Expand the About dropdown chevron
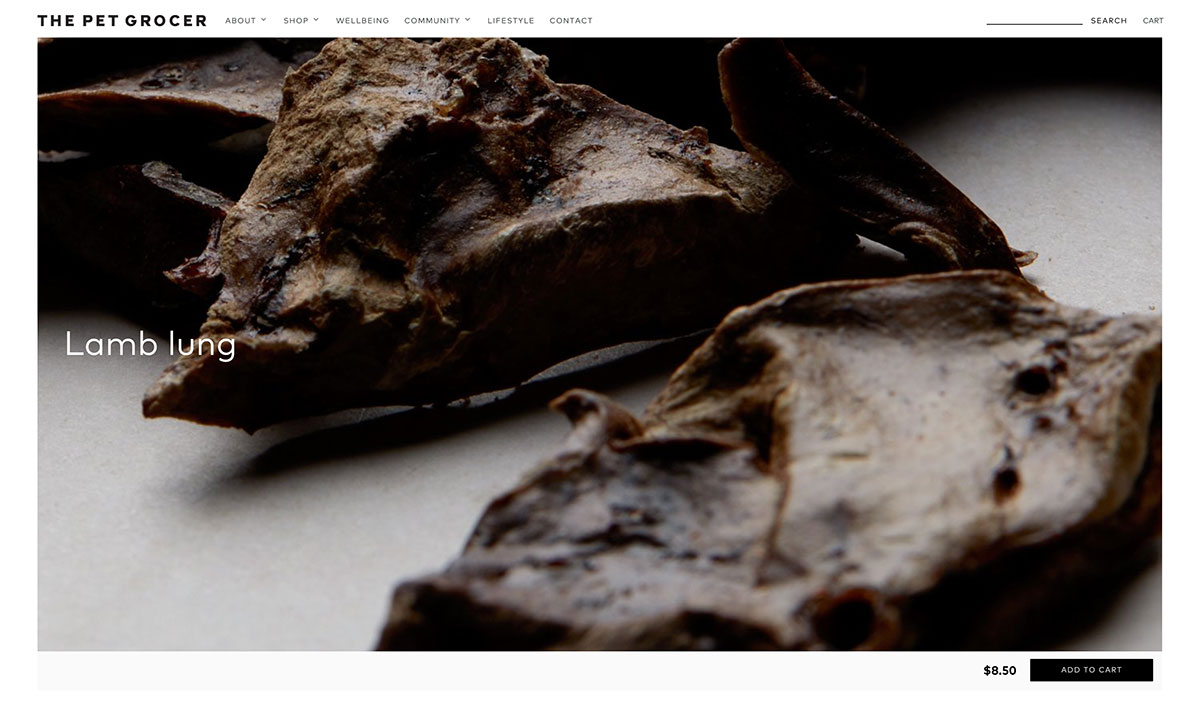The width and height of the screenshot is (1200, 726). pyautogui.click(x=264, y=20)
